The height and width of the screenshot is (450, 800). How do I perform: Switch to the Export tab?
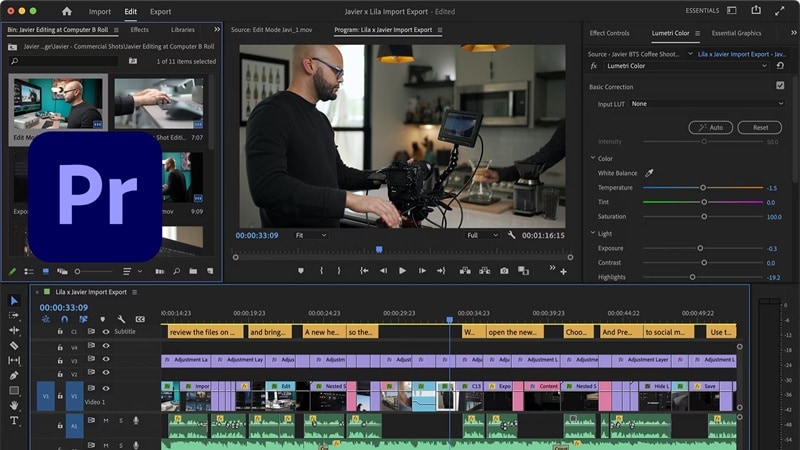tap(160, 12)
